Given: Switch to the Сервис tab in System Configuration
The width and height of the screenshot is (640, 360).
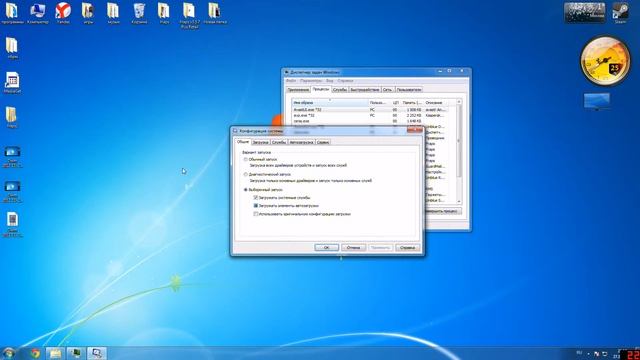Looking at the screenshot, I should pos(323,142).
